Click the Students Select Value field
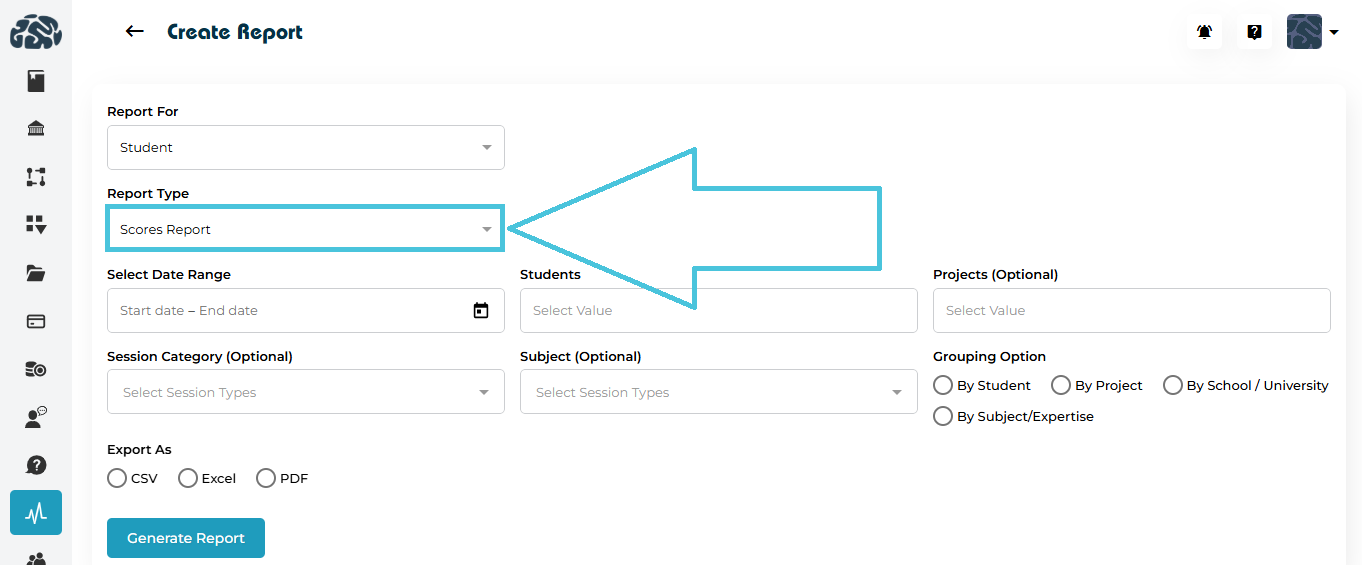This screenshot has width=1362, height=565. 718,310
